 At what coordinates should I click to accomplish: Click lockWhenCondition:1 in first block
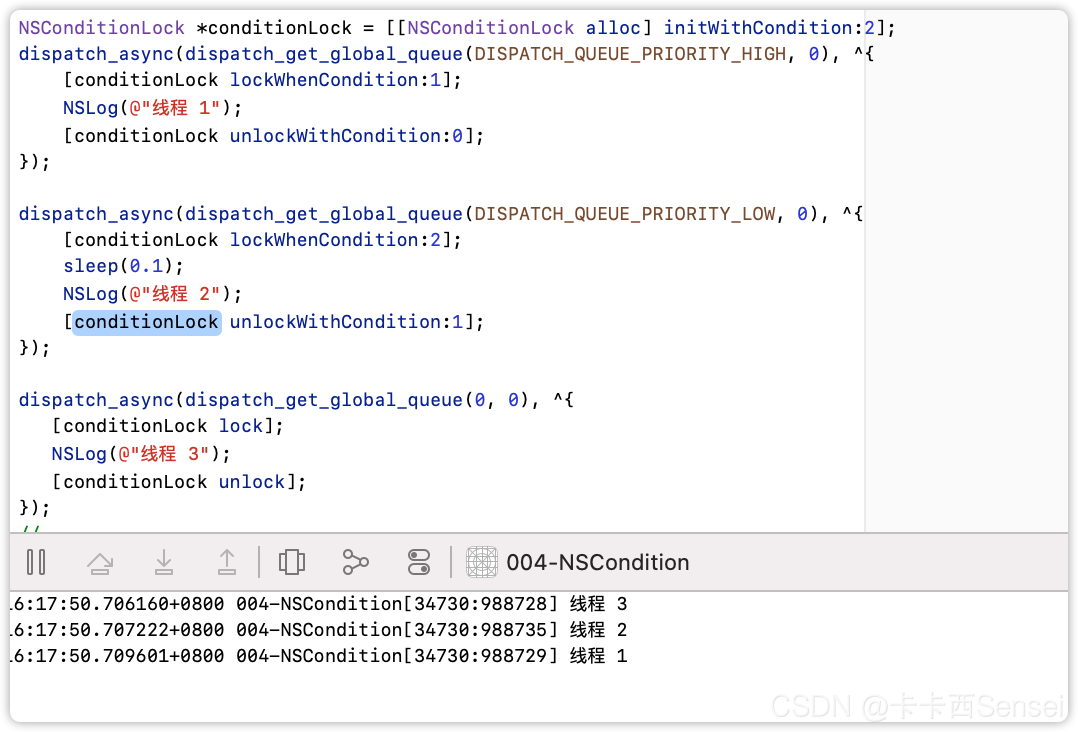[336, 80]
